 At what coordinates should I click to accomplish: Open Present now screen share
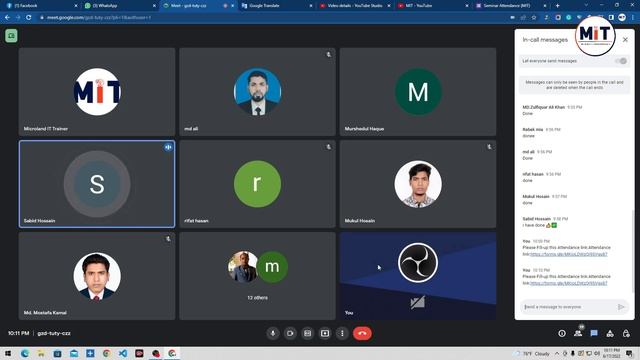click(325, 333)
